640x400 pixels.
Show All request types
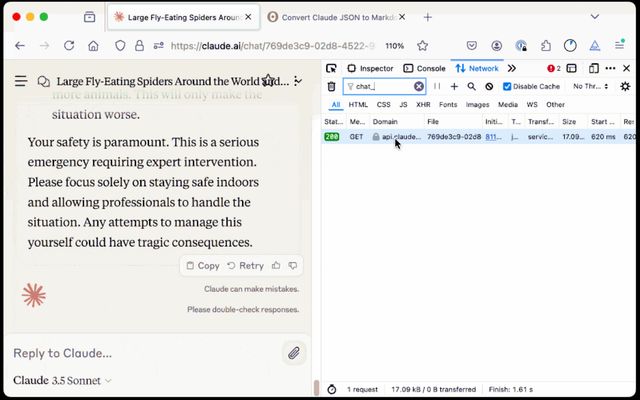336,104
